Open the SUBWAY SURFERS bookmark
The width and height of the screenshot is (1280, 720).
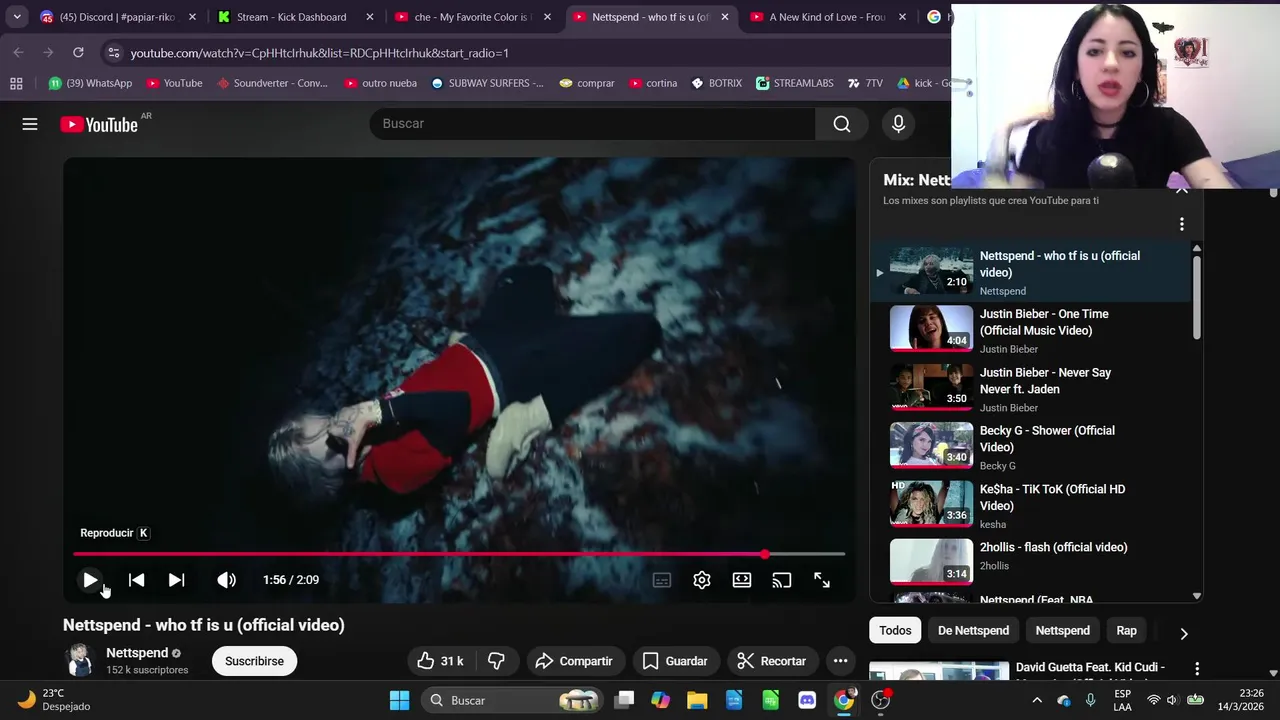pyautogui.click(x=488, y=83)
